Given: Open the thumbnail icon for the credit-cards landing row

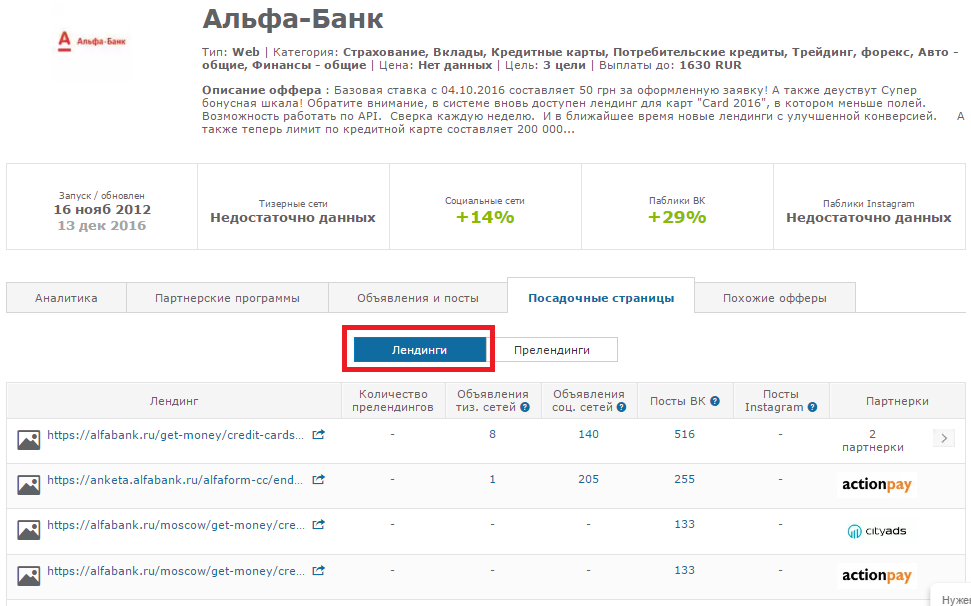Looking at the screenshot, I should coord(28,440).
